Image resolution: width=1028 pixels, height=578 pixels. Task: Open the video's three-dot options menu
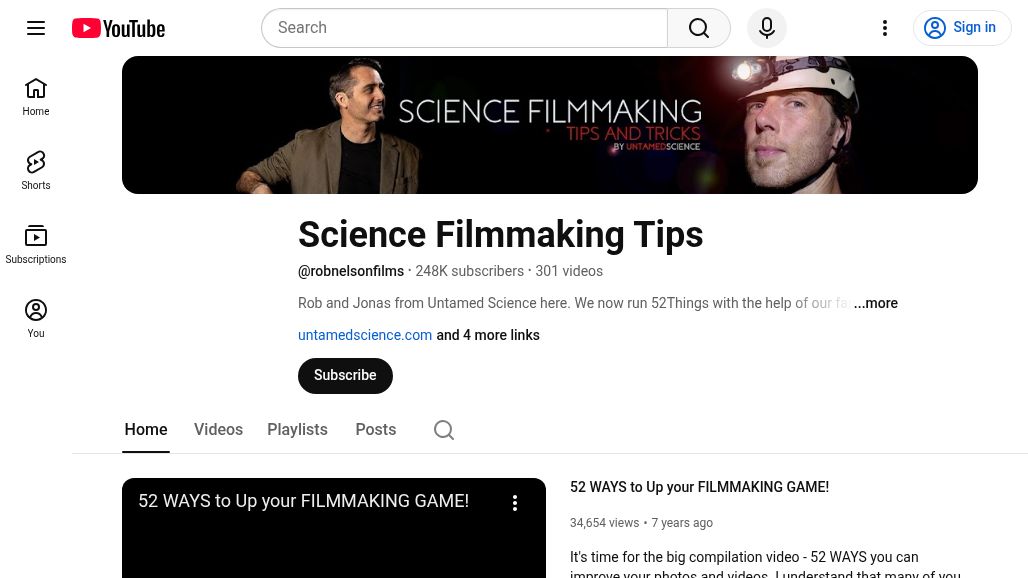(x=515, y=502)
